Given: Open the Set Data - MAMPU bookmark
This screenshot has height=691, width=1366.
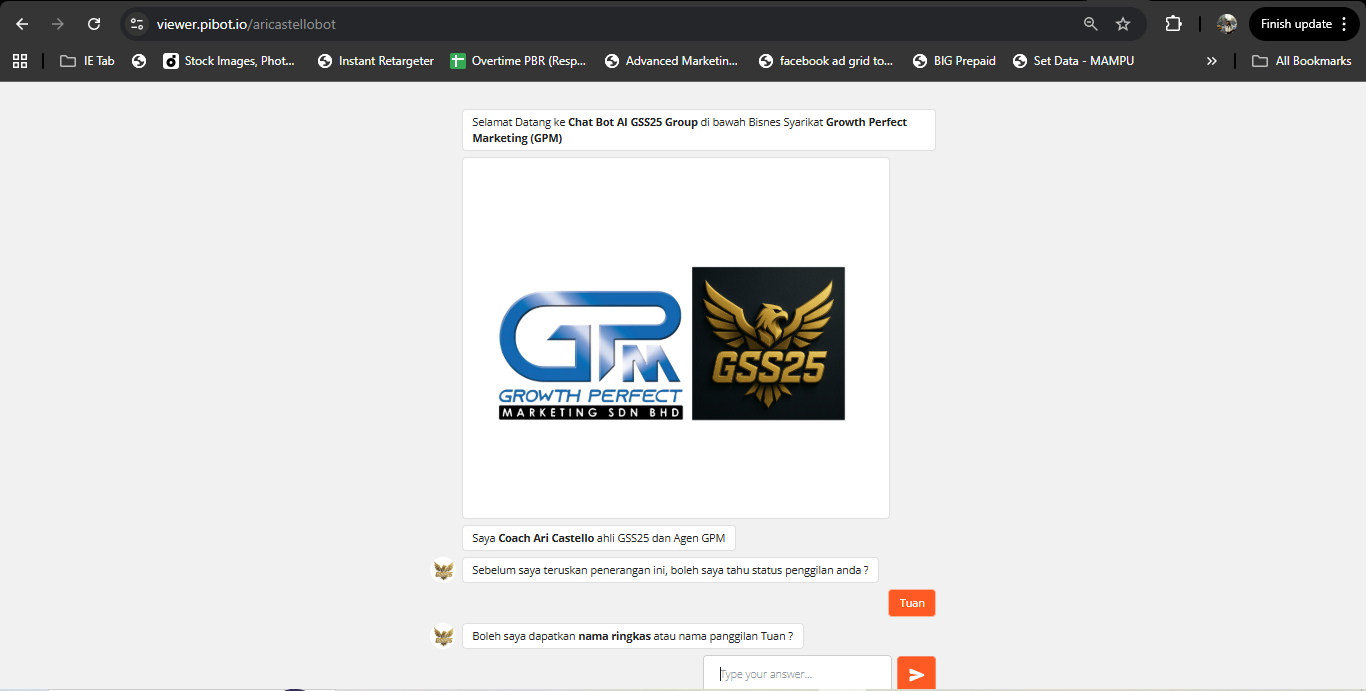Looking at the screenshot, I should point(1073,60).
